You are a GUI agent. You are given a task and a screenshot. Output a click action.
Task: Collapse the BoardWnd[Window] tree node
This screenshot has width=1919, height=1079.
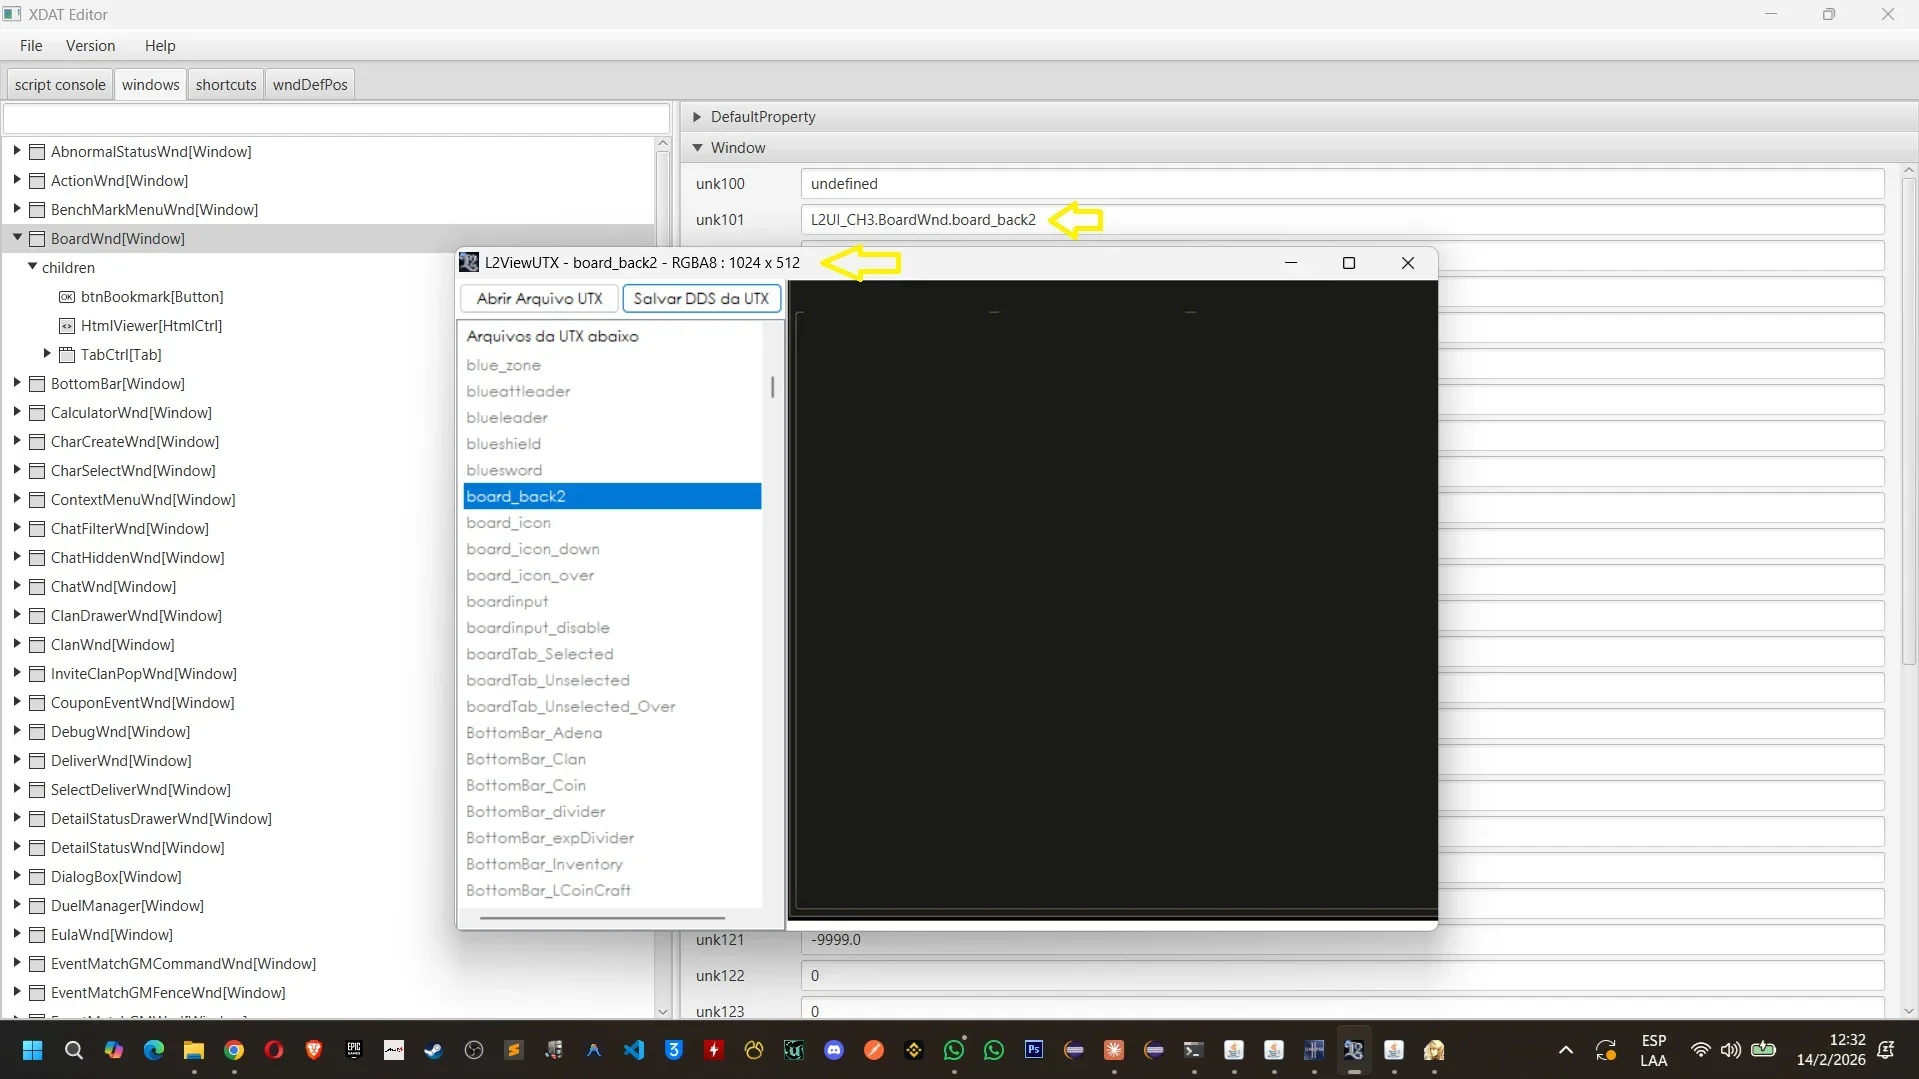(17, 238)
